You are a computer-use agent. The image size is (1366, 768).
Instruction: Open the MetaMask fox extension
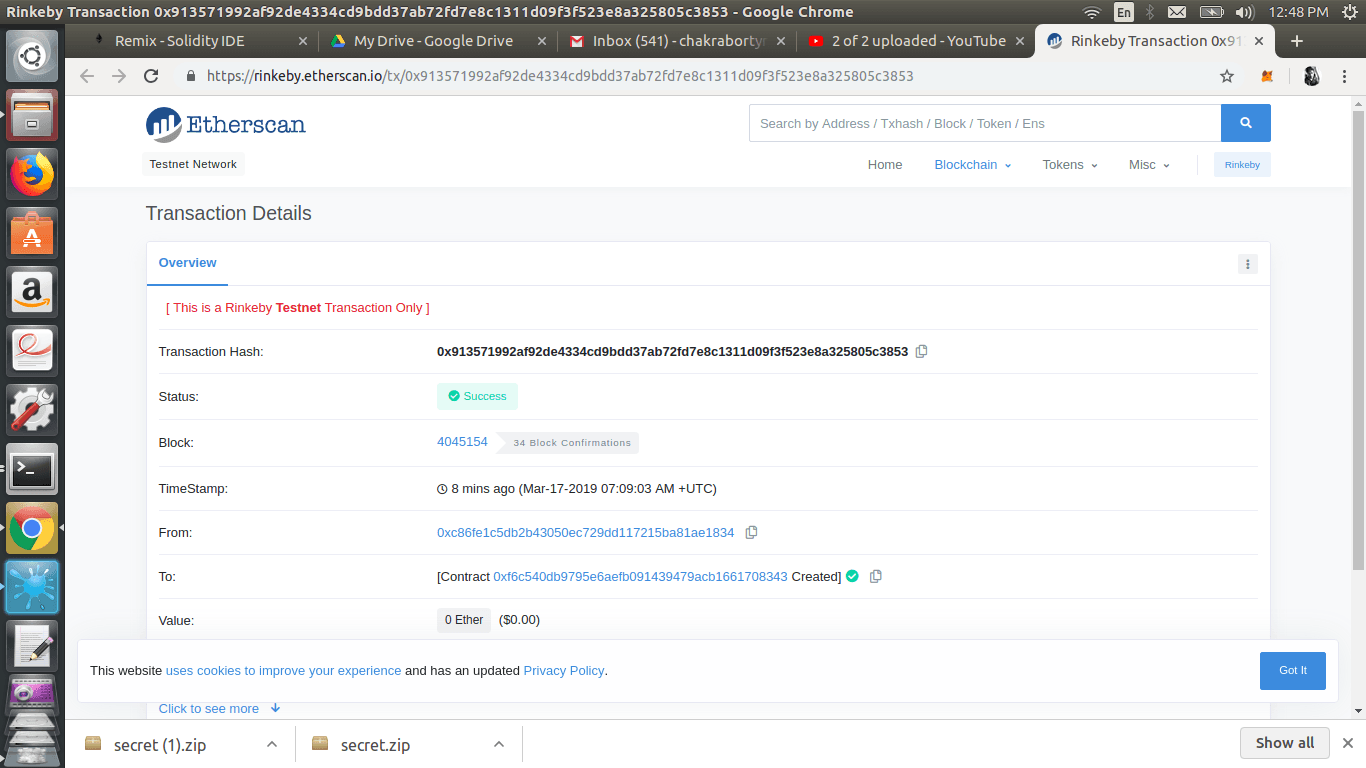pyautogui.click(x=1266, y=76)
